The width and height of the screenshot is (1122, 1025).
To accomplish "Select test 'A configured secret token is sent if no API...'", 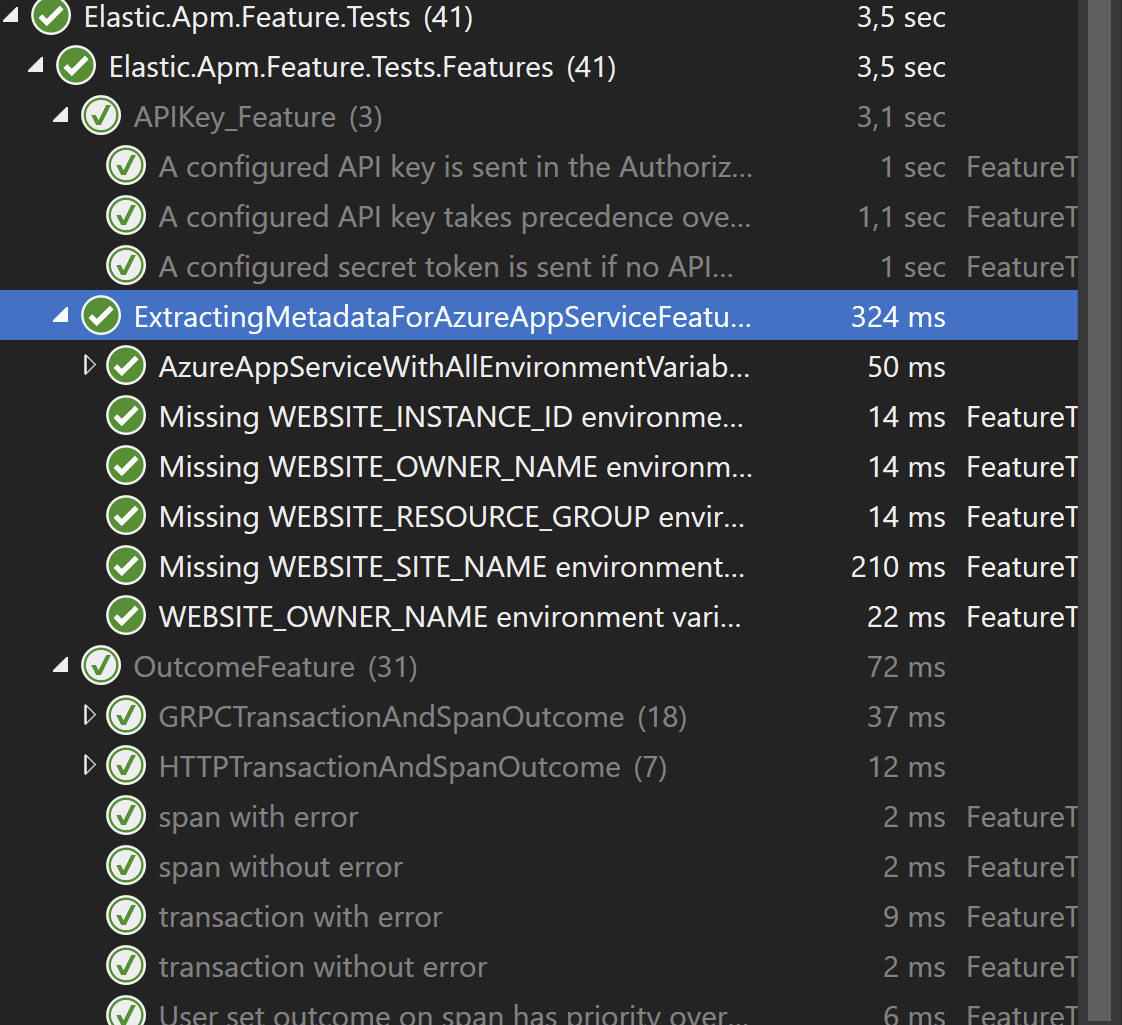I will click(539, 266).
